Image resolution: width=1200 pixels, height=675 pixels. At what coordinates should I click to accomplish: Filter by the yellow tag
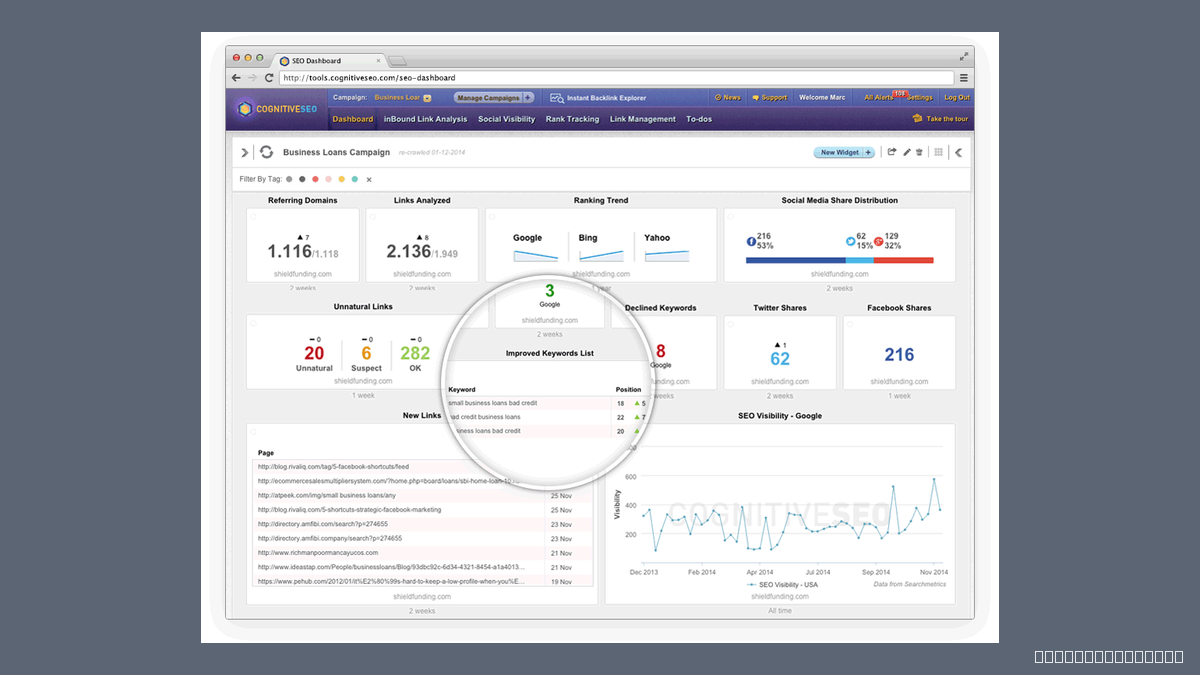coord(341,179)
